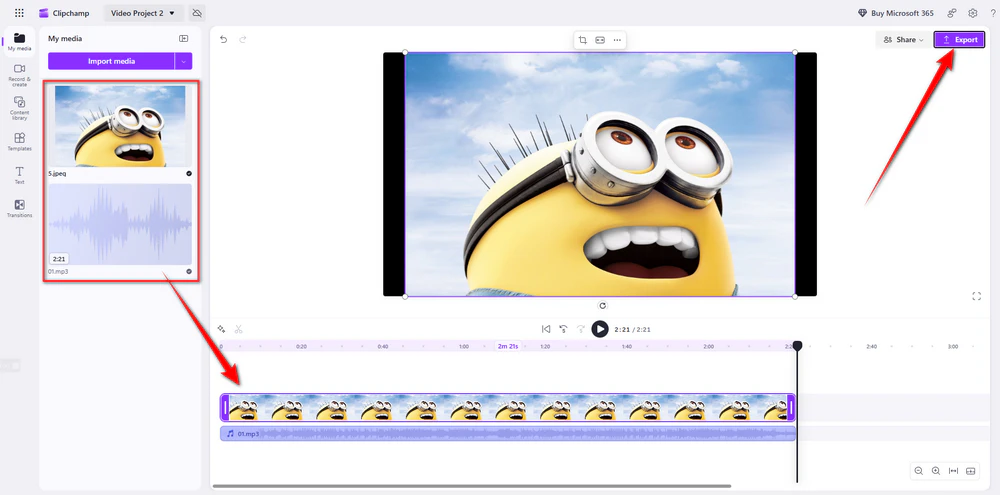1000x495 pixels.
Task: Zoom in the timeline
Action: pyautogui.click(x=936, y=471)
